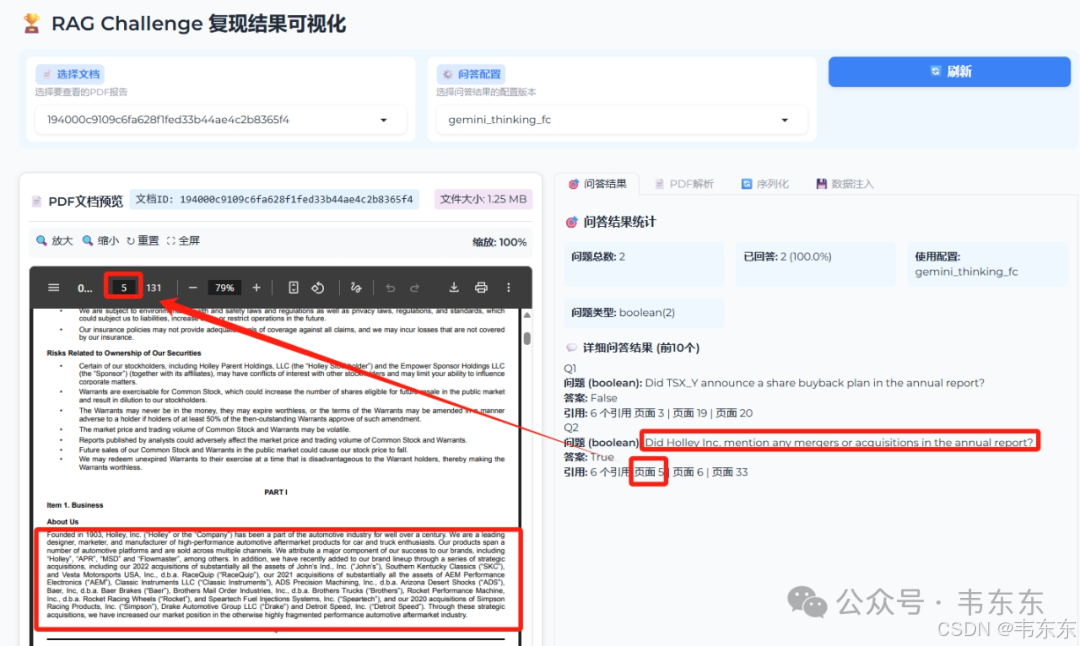Toggle the fit-to-page icon in PDF toolbar

293,288
